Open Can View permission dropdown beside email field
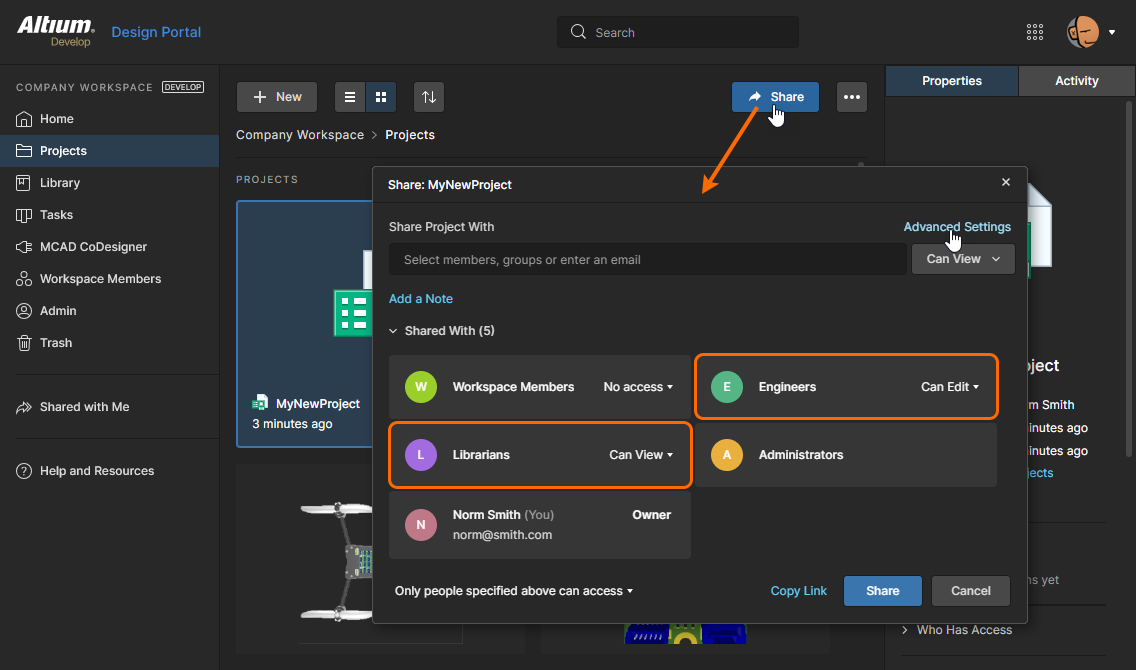This screenshot has width=1136, height=670. pos(963,259)
